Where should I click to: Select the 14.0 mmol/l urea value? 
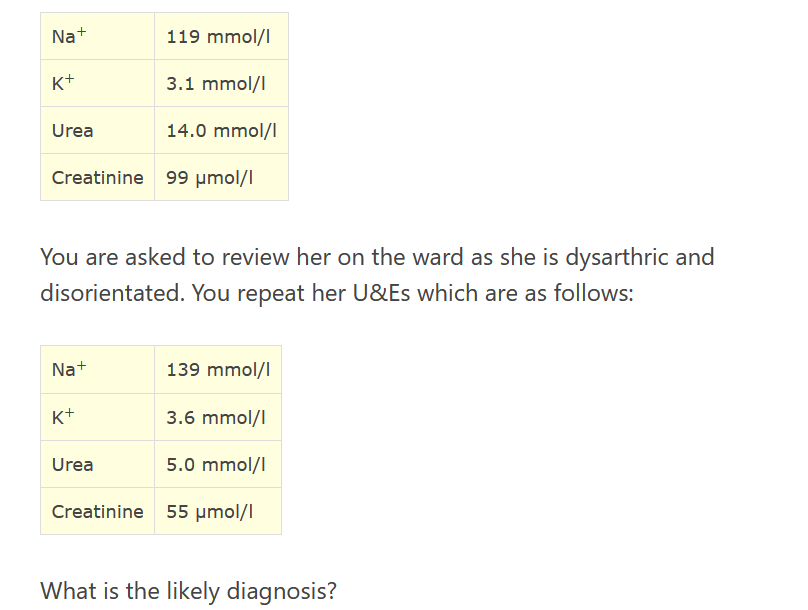click(221, 130)
